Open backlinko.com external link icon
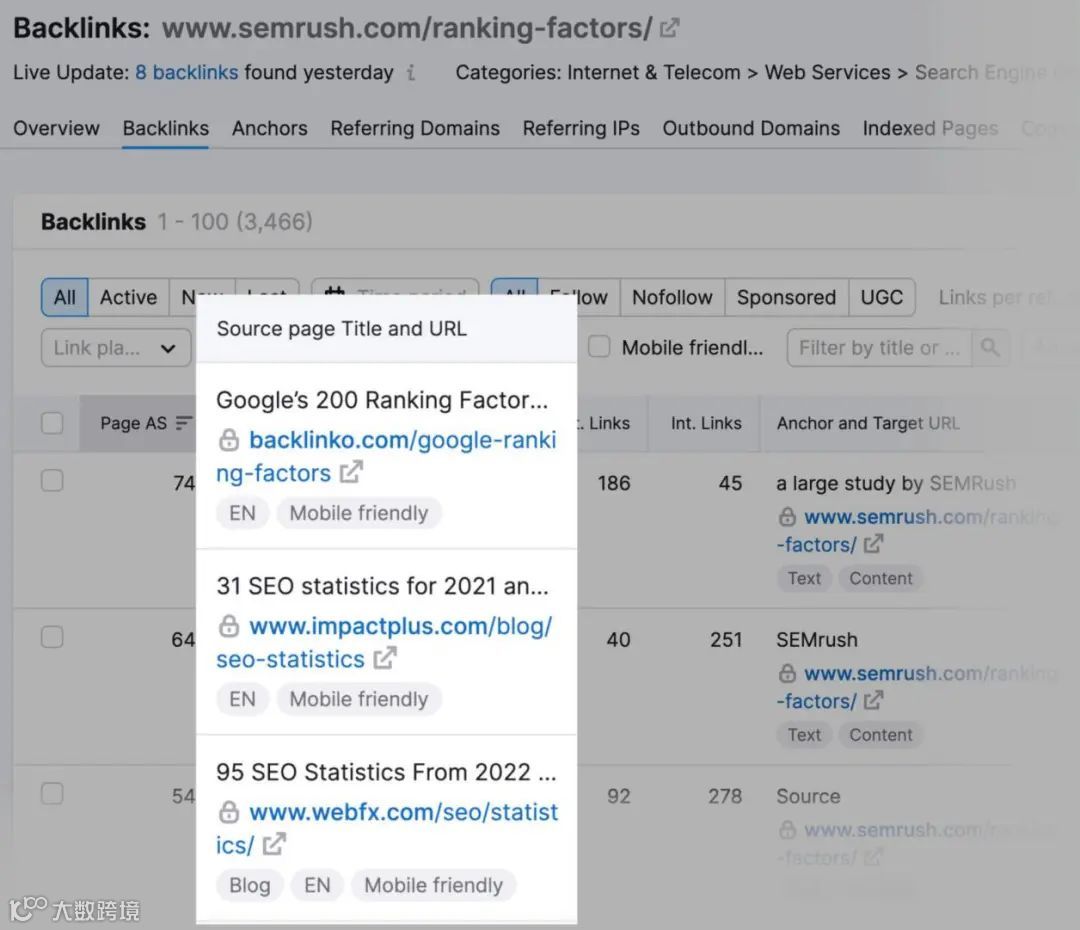1080x930 pixels. (x=351, y=472)
